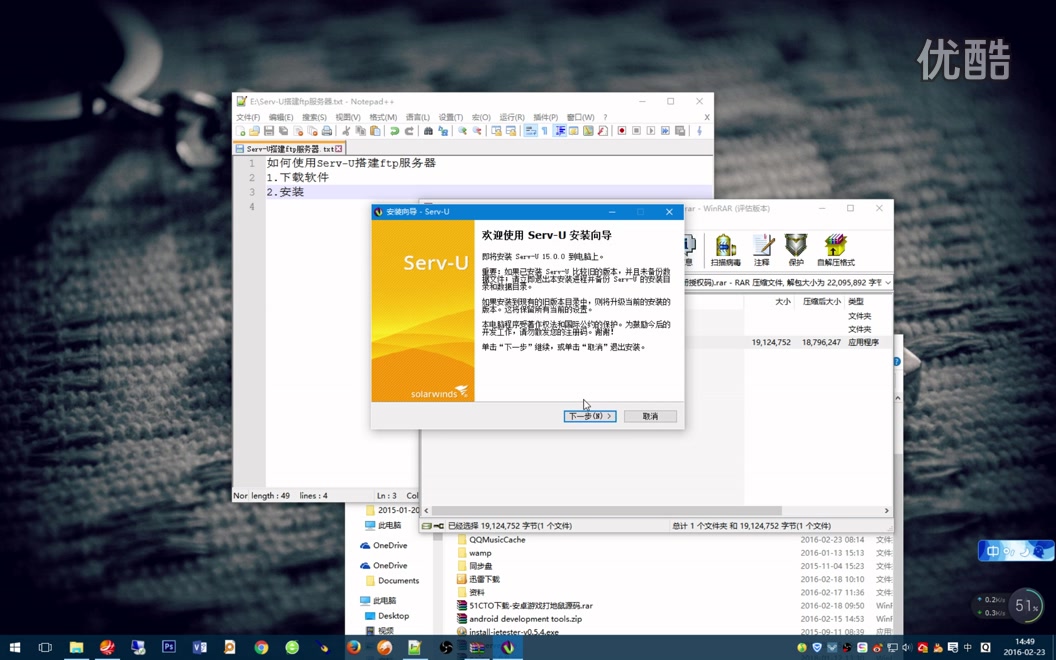Open the 视图(V) menu in Notepad++
Image resolution: width=1056 pixels, height=660 pixels.
(x=348, y=117)
